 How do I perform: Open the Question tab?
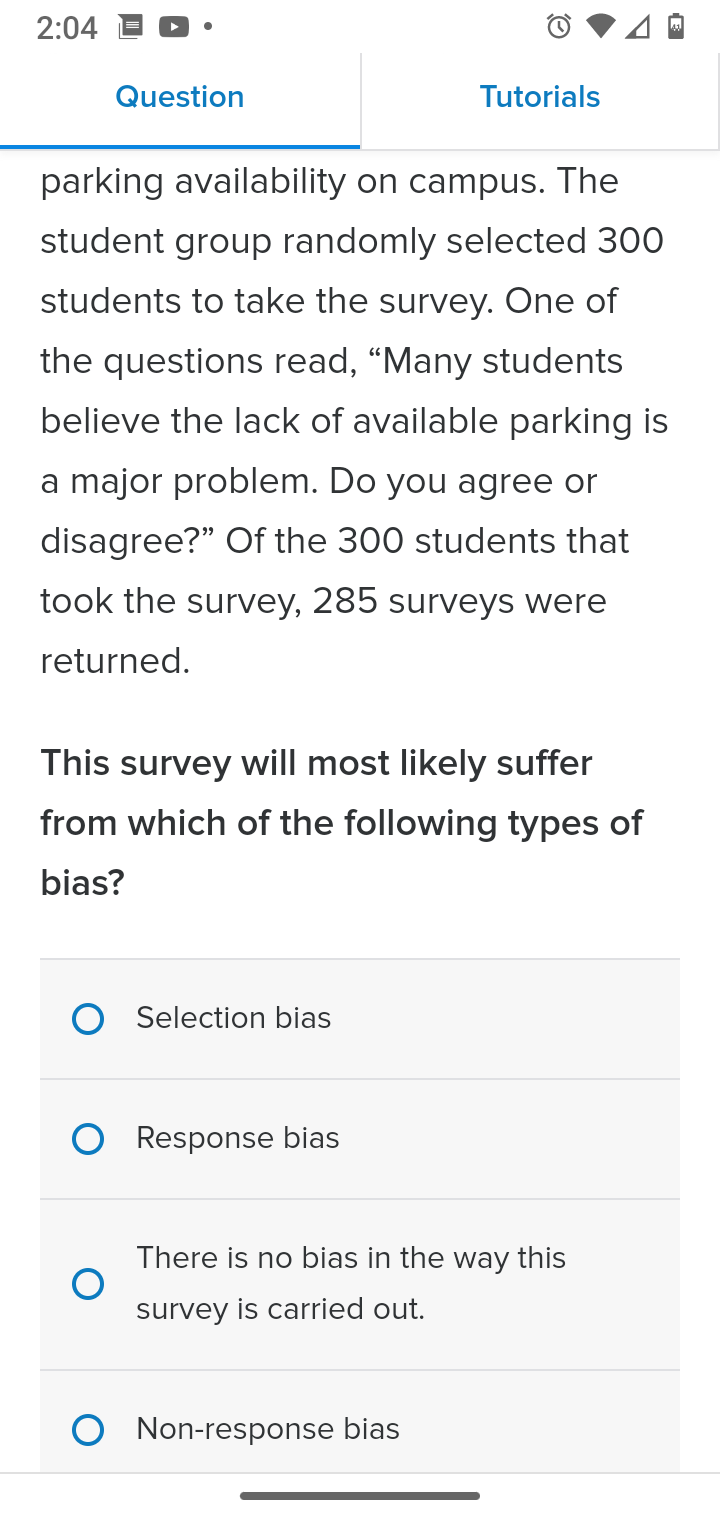[180, 98]
